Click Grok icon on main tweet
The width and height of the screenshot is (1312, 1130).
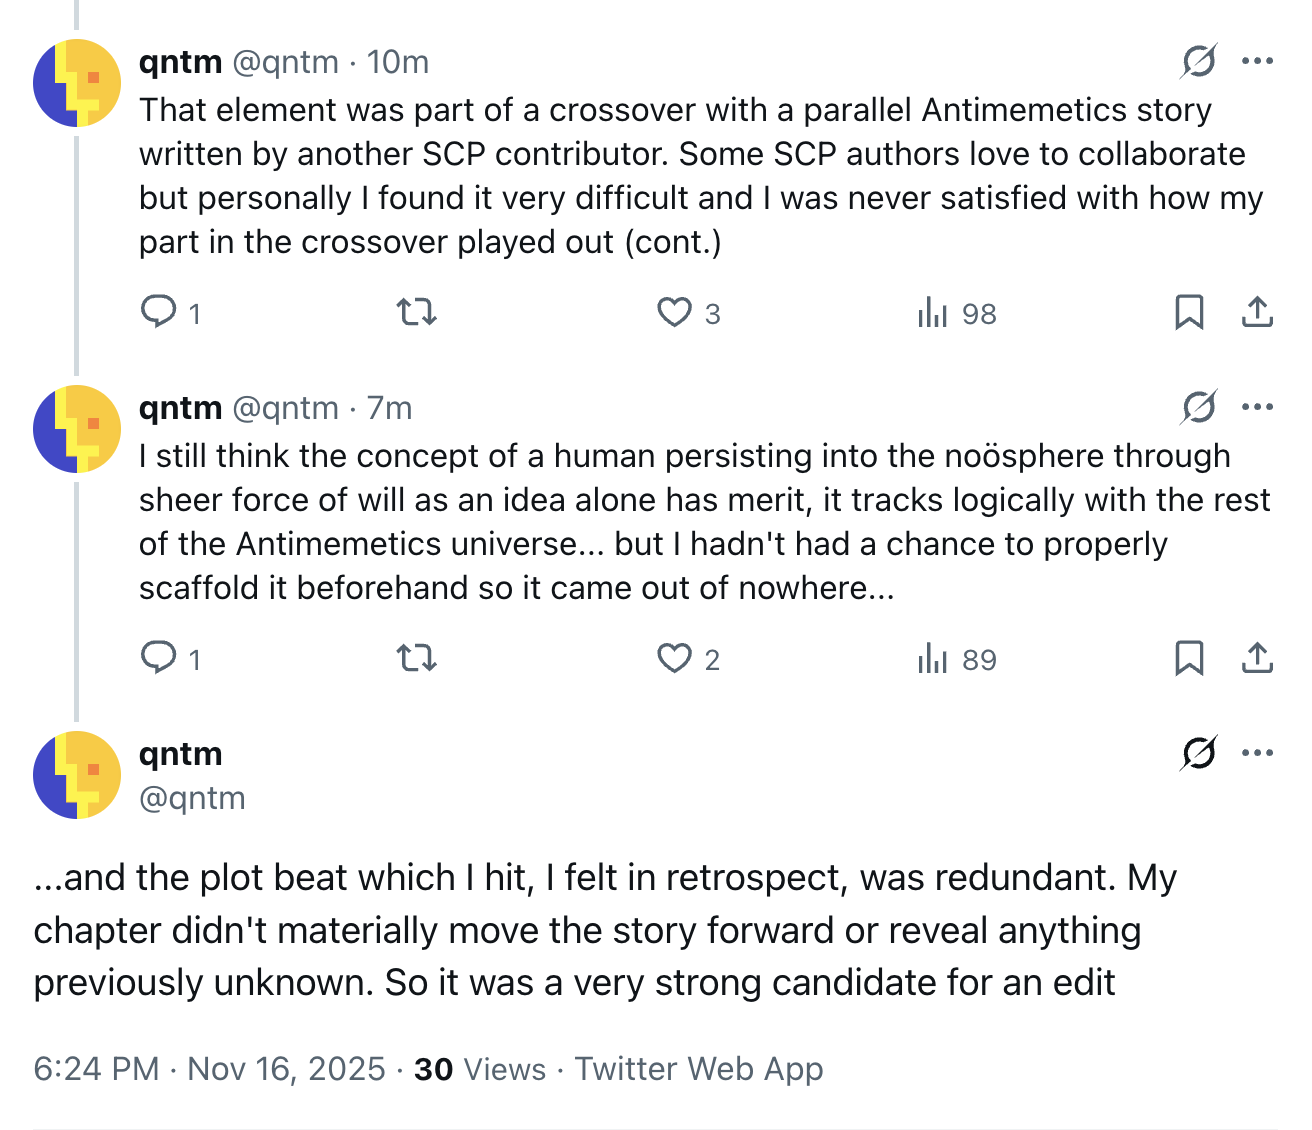tap(1198, 753)
